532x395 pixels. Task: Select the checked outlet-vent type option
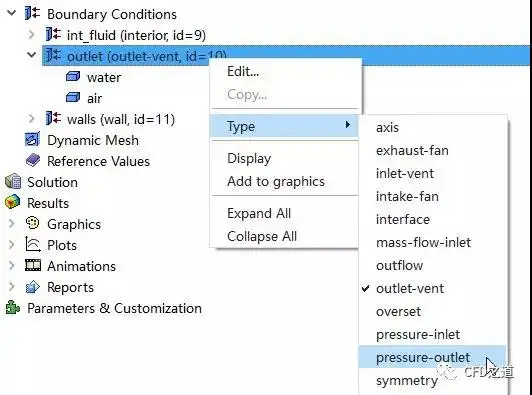pyautogui.click(x=410, y=288)
